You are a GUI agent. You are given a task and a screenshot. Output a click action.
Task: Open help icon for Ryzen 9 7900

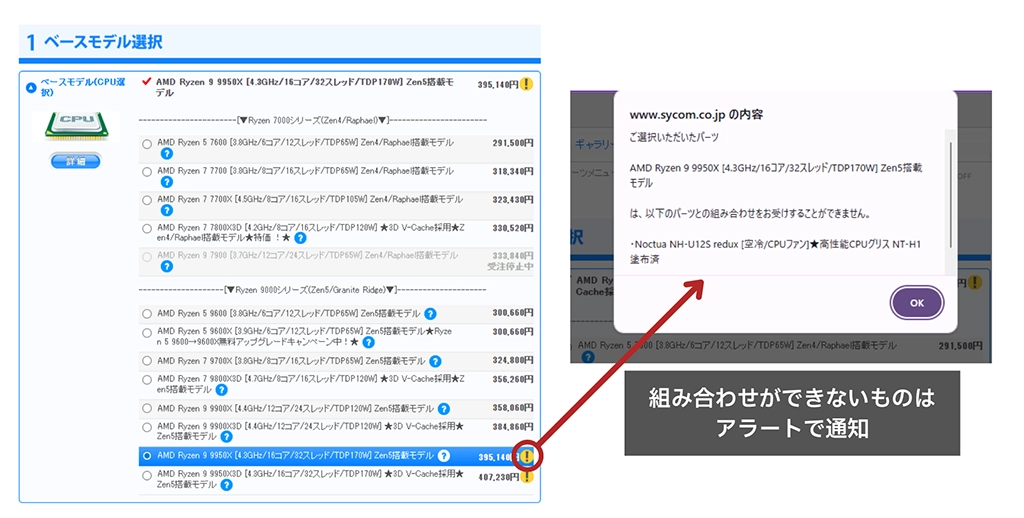coord(167,267)
